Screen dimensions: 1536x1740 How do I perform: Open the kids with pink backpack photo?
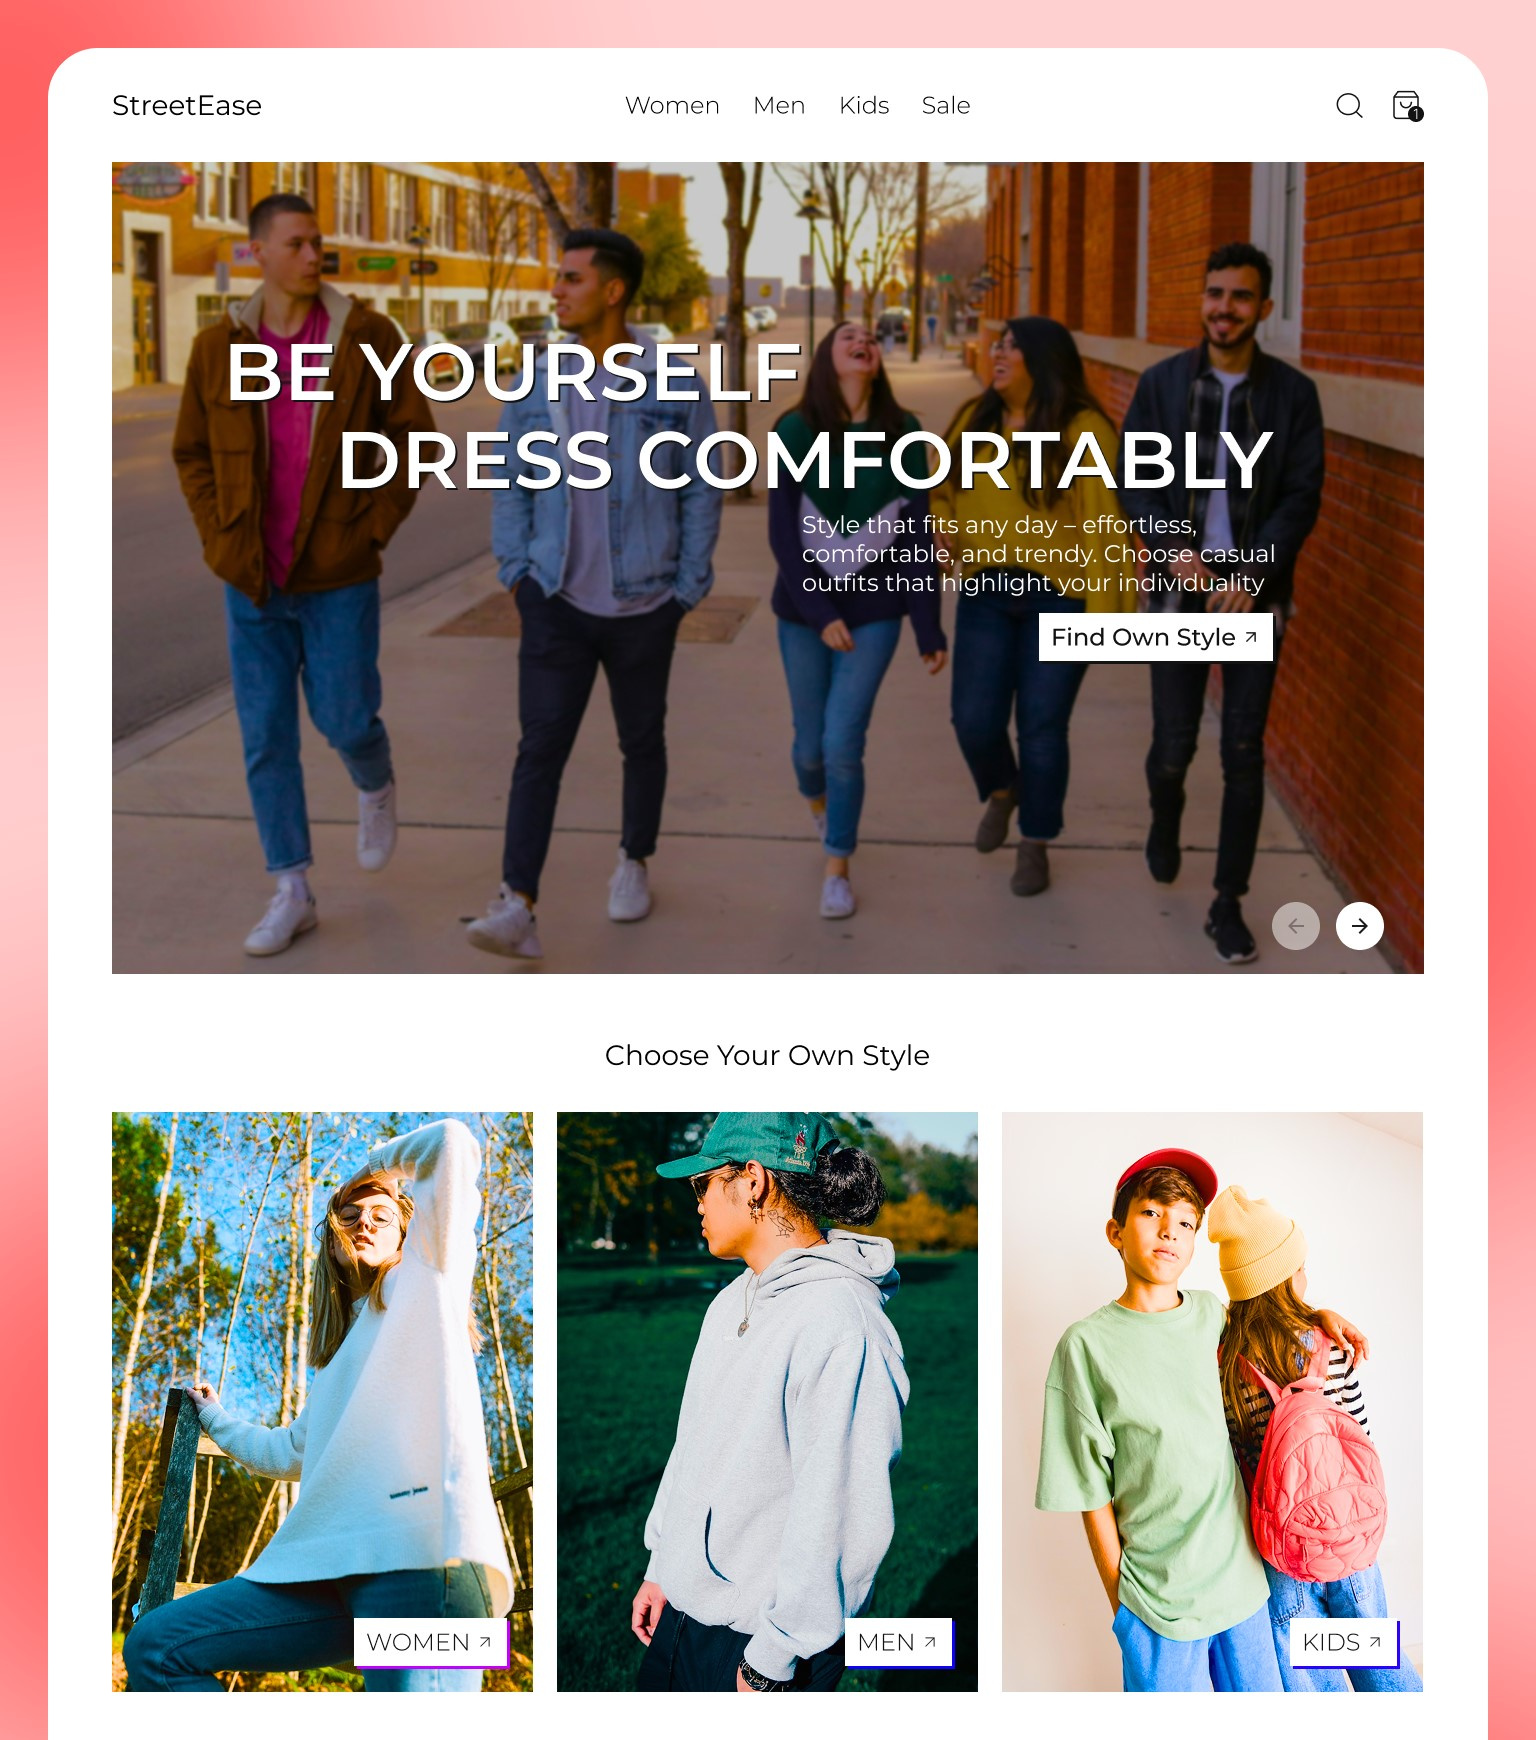coord(1212,1402)
